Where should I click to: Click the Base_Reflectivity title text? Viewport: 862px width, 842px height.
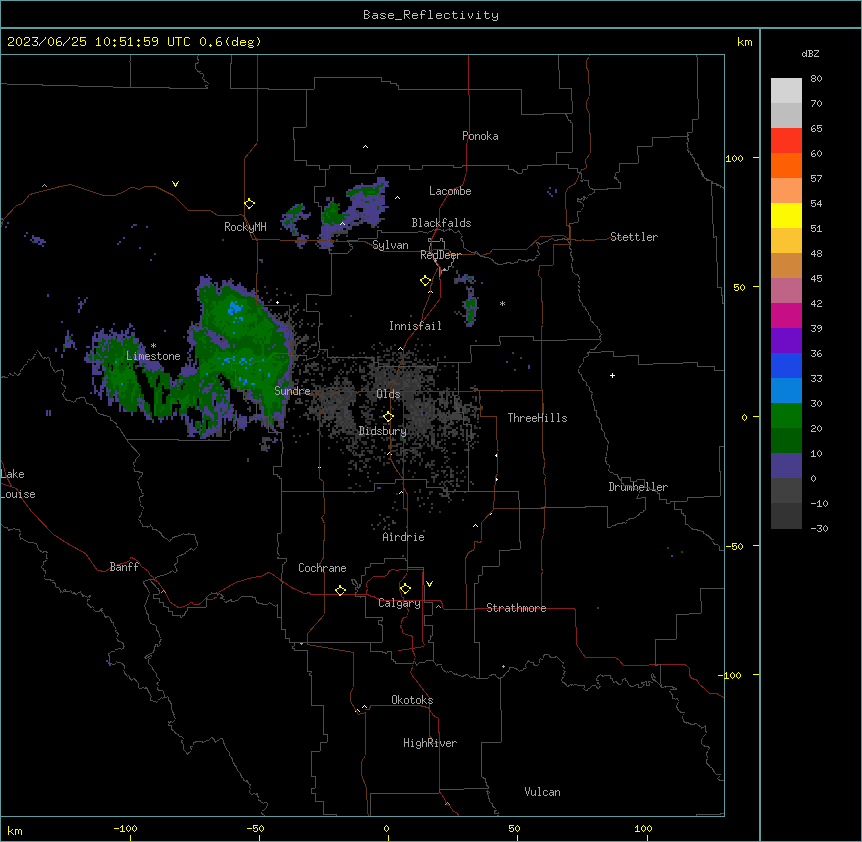coord(431,15)
